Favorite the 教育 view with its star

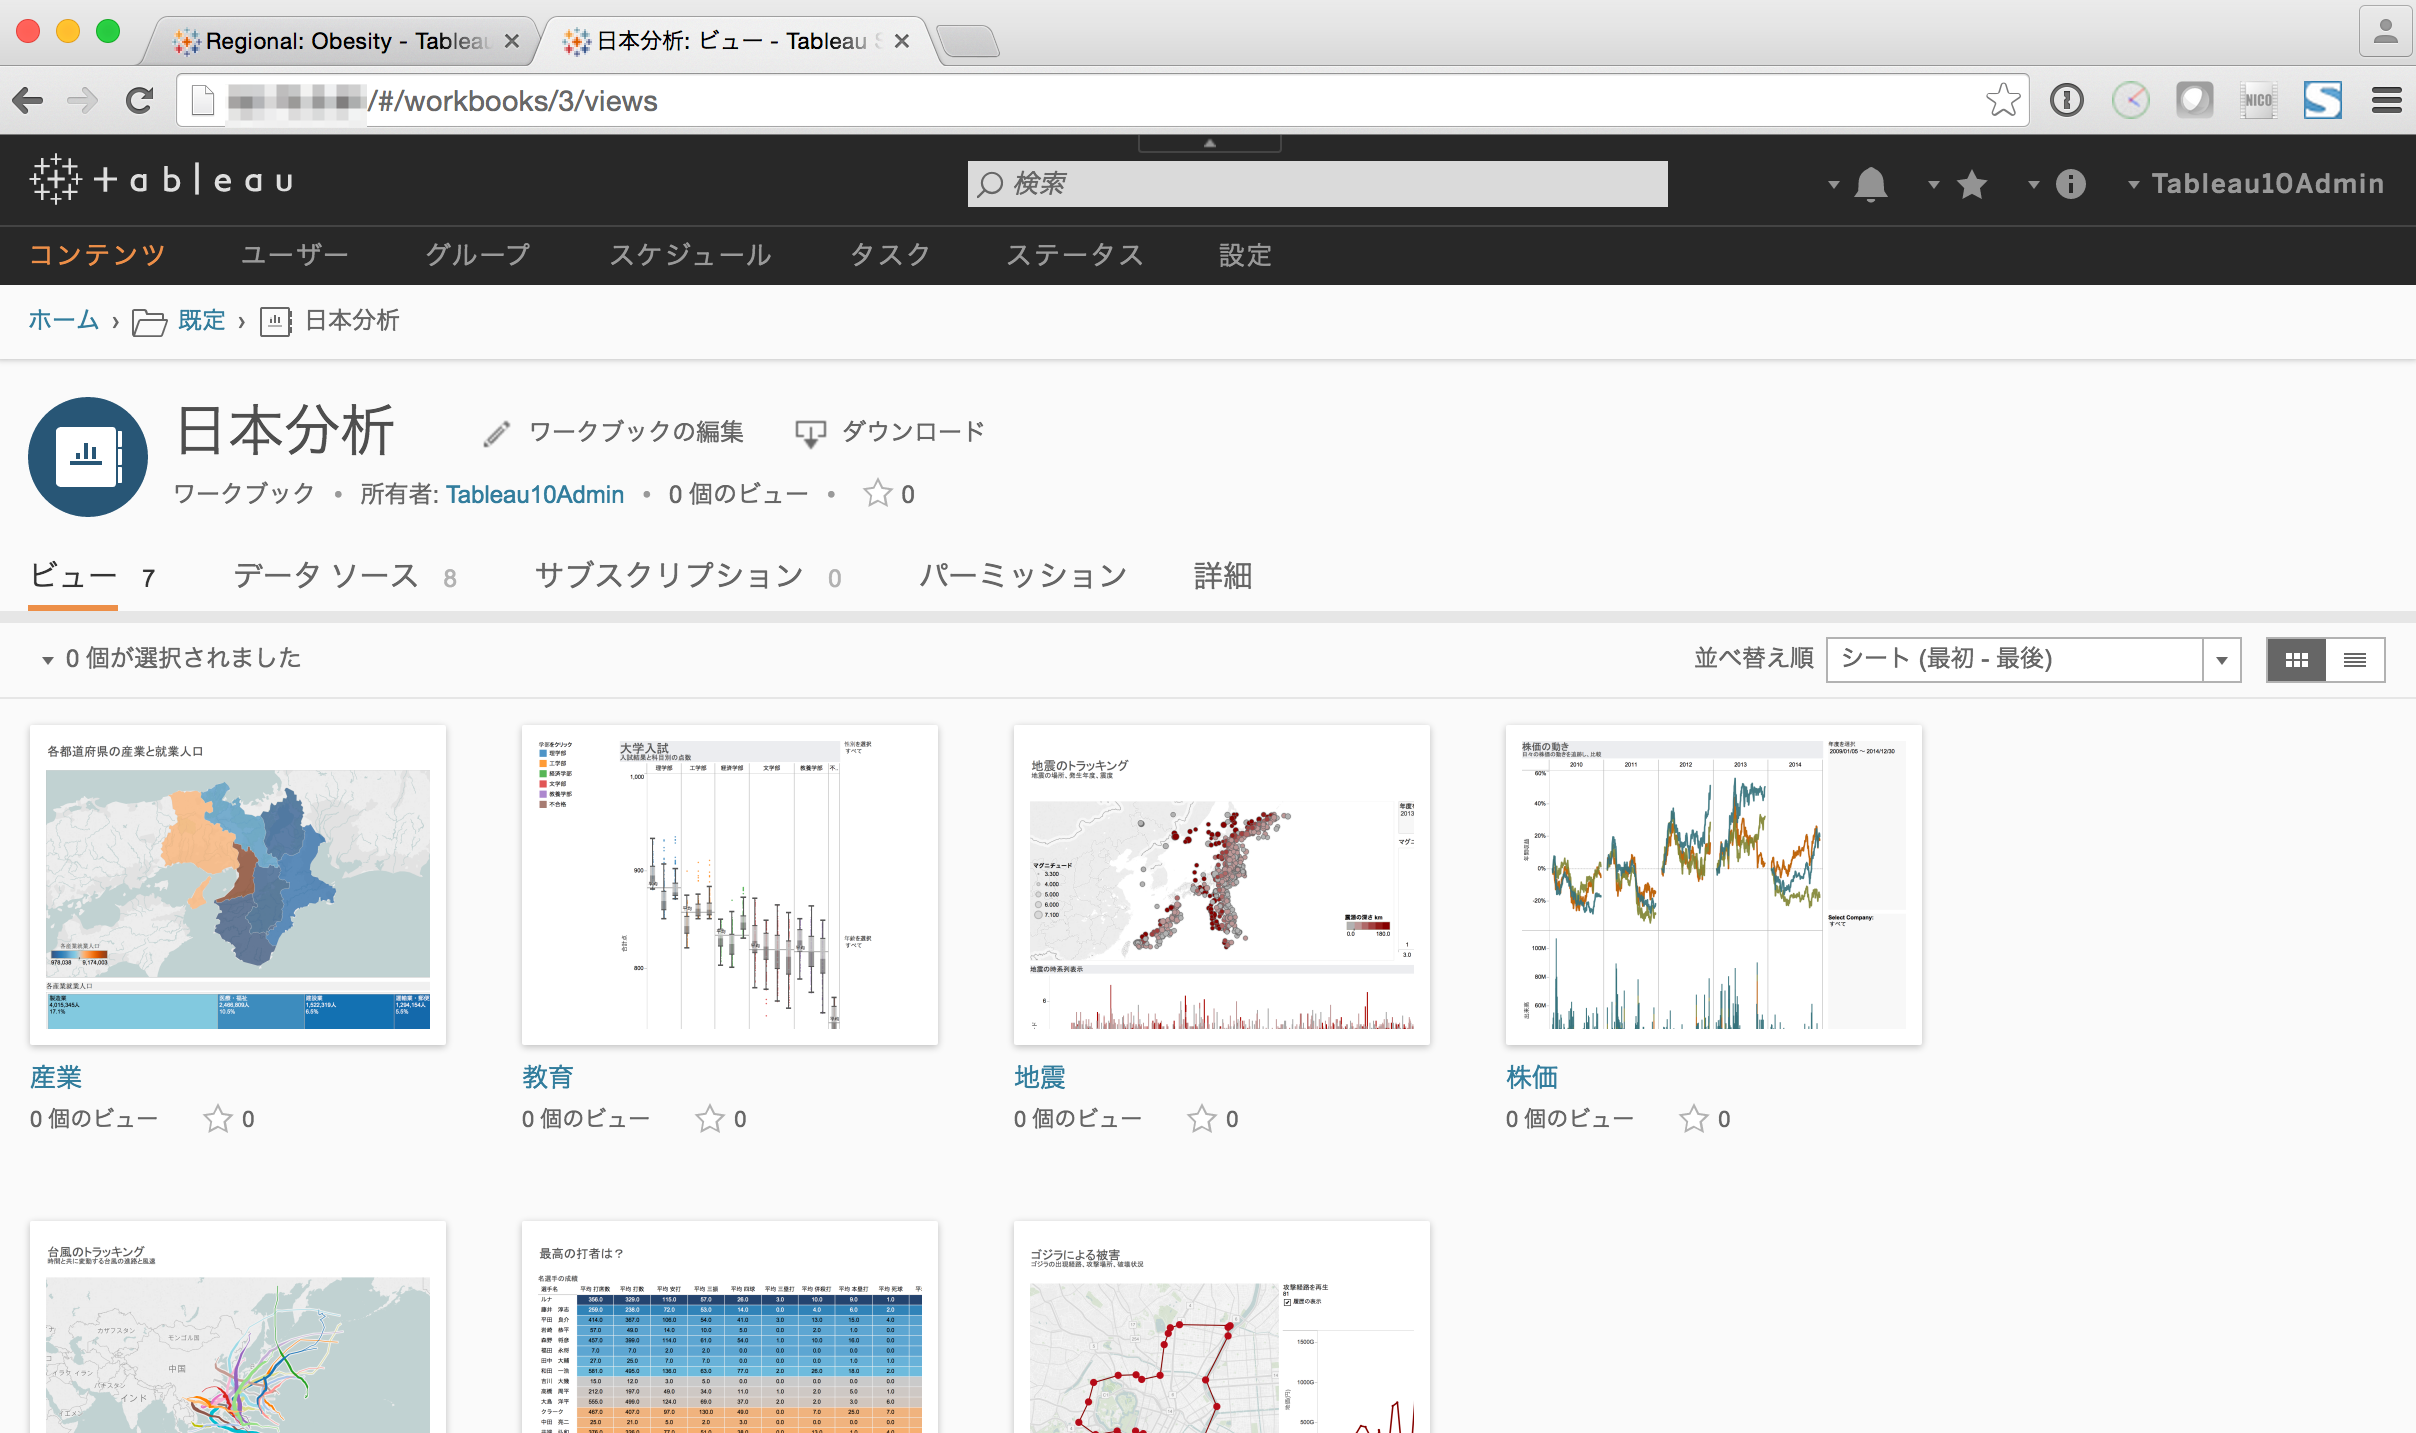pos(710,1119)
